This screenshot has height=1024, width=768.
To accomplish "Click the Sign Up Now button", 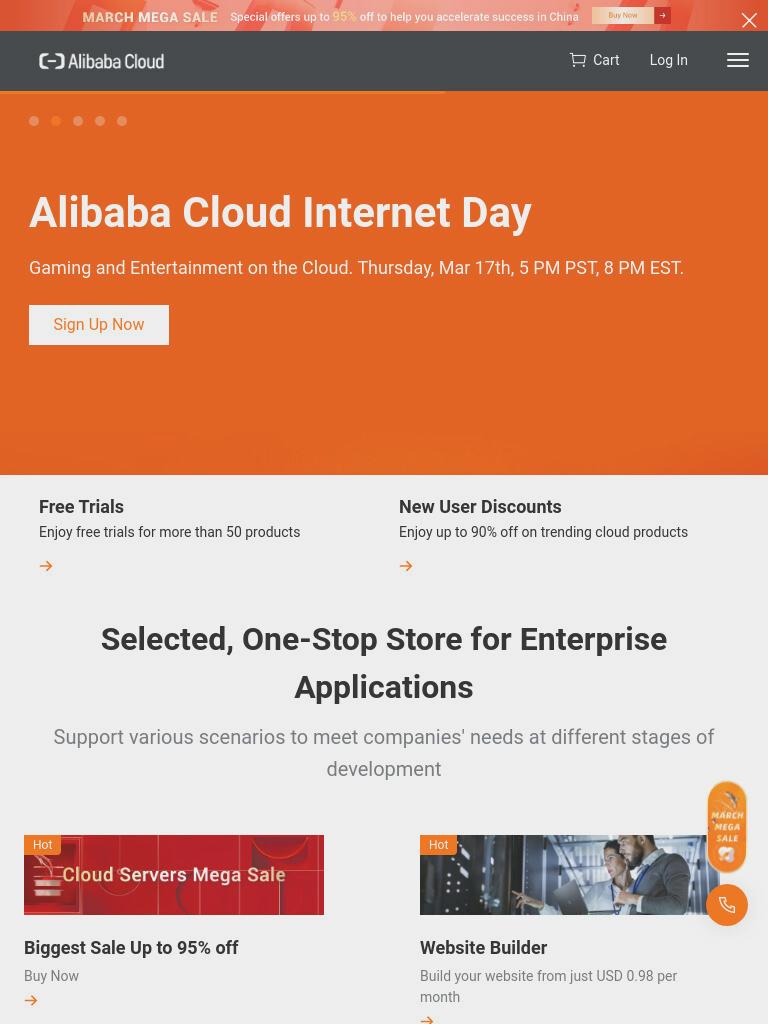I will pyautogui.click(x=99, y=325).
